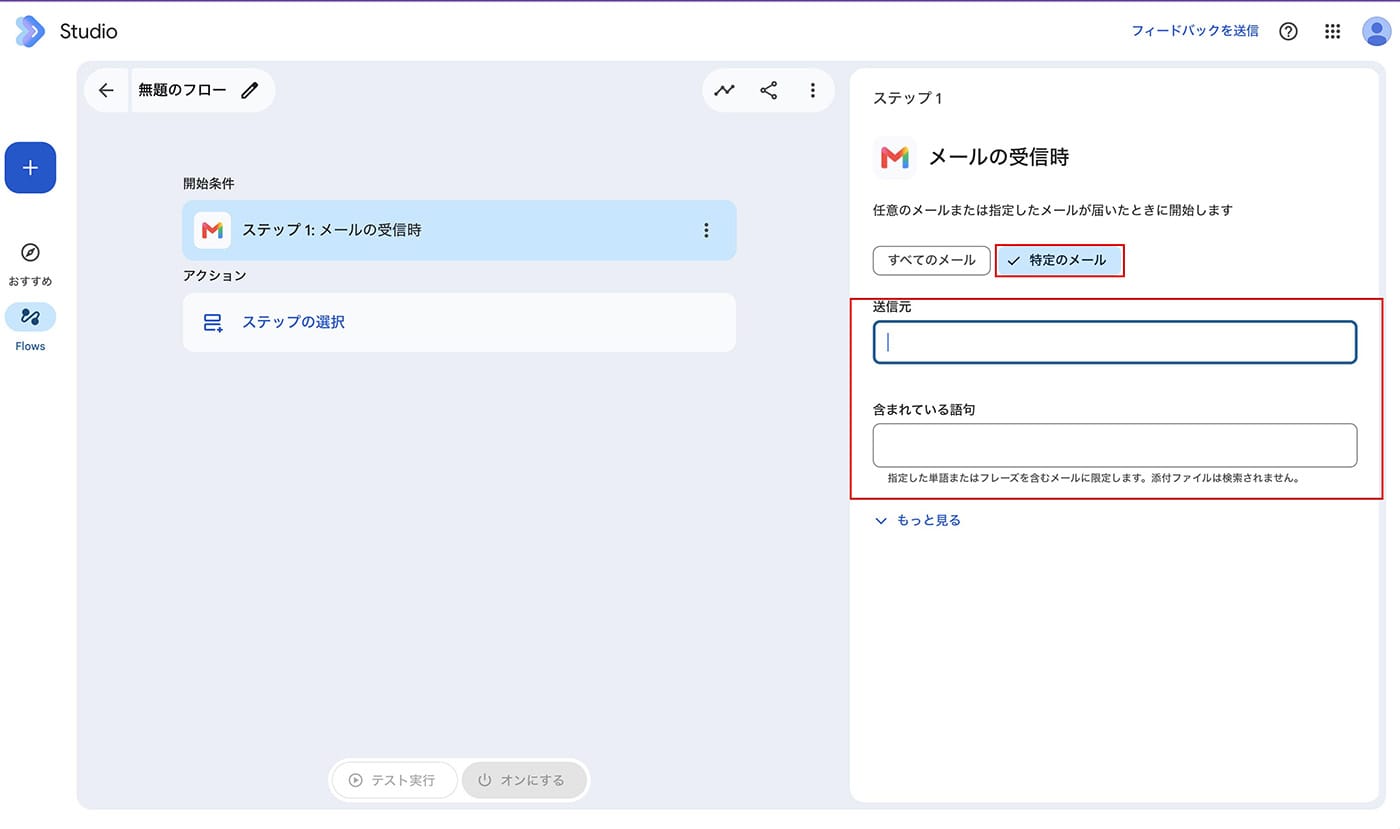Image resolution: width=1400 pixels, height=829 pixels.
Task: Click the Studio logo icon
Action: coord(30,31)
